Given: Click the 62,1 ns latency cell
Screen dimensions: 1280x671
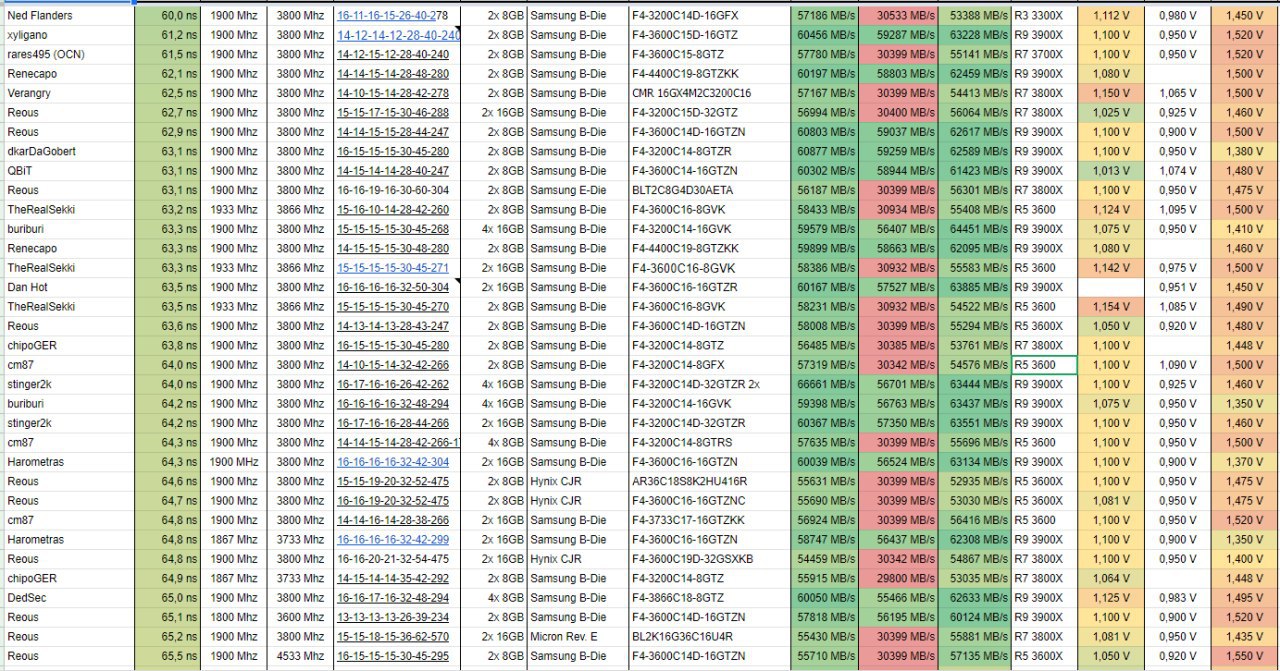Looking at the screenshot, I should pyautogui.click(x=167, y=74).
